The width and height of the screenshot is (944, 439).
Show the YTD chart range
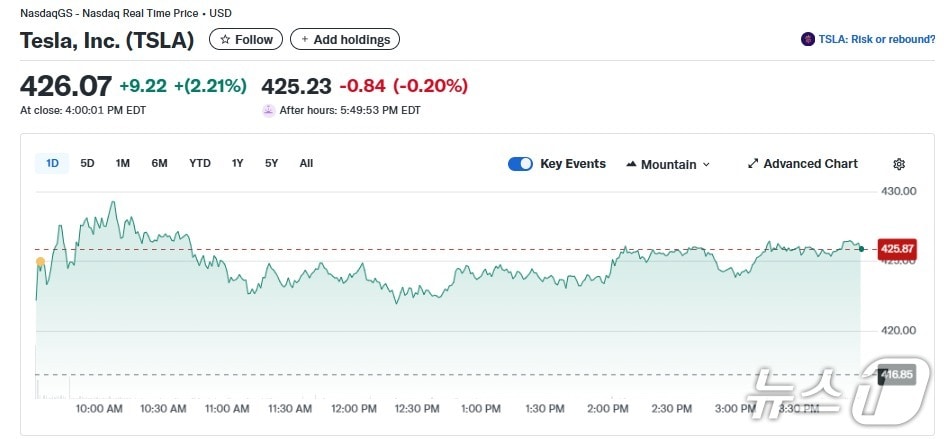point(200,163)
